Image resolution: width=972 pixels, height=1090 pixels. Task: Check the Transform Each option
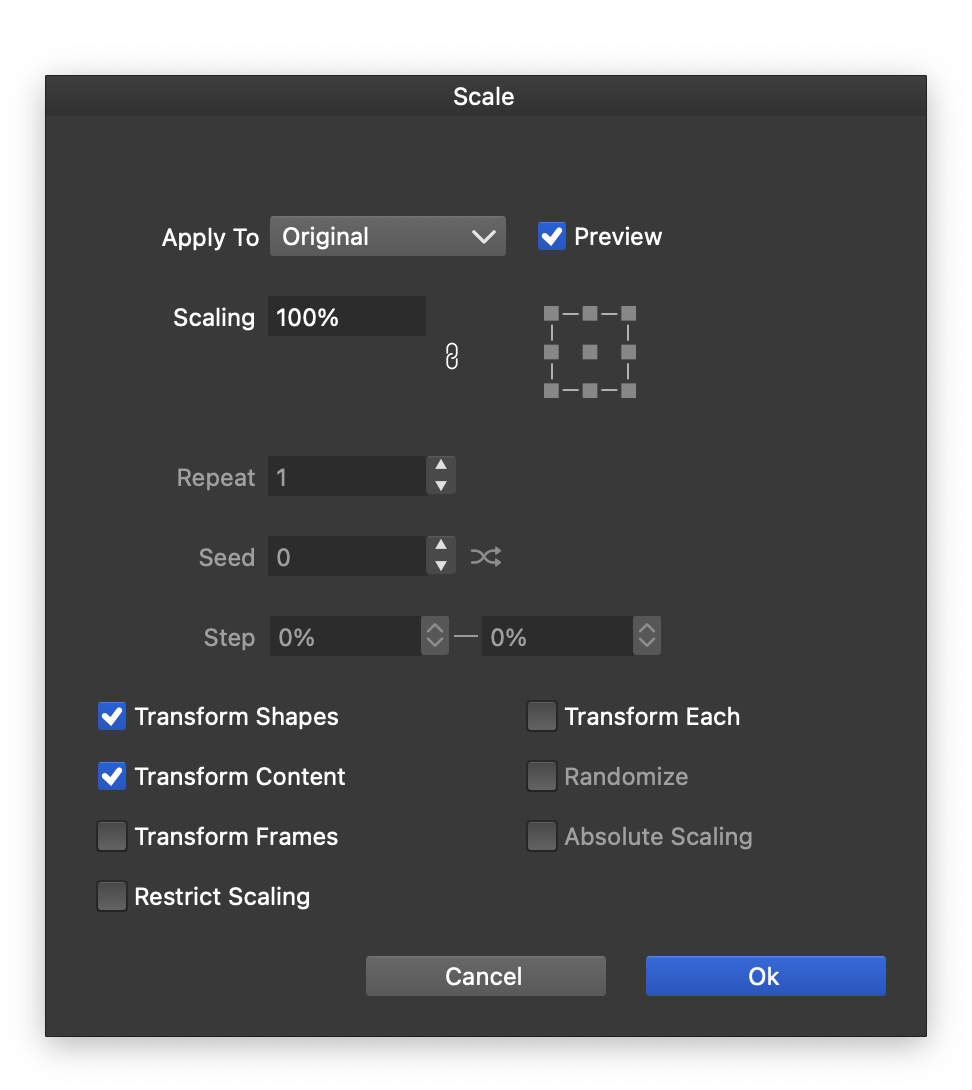click(542, 717)
